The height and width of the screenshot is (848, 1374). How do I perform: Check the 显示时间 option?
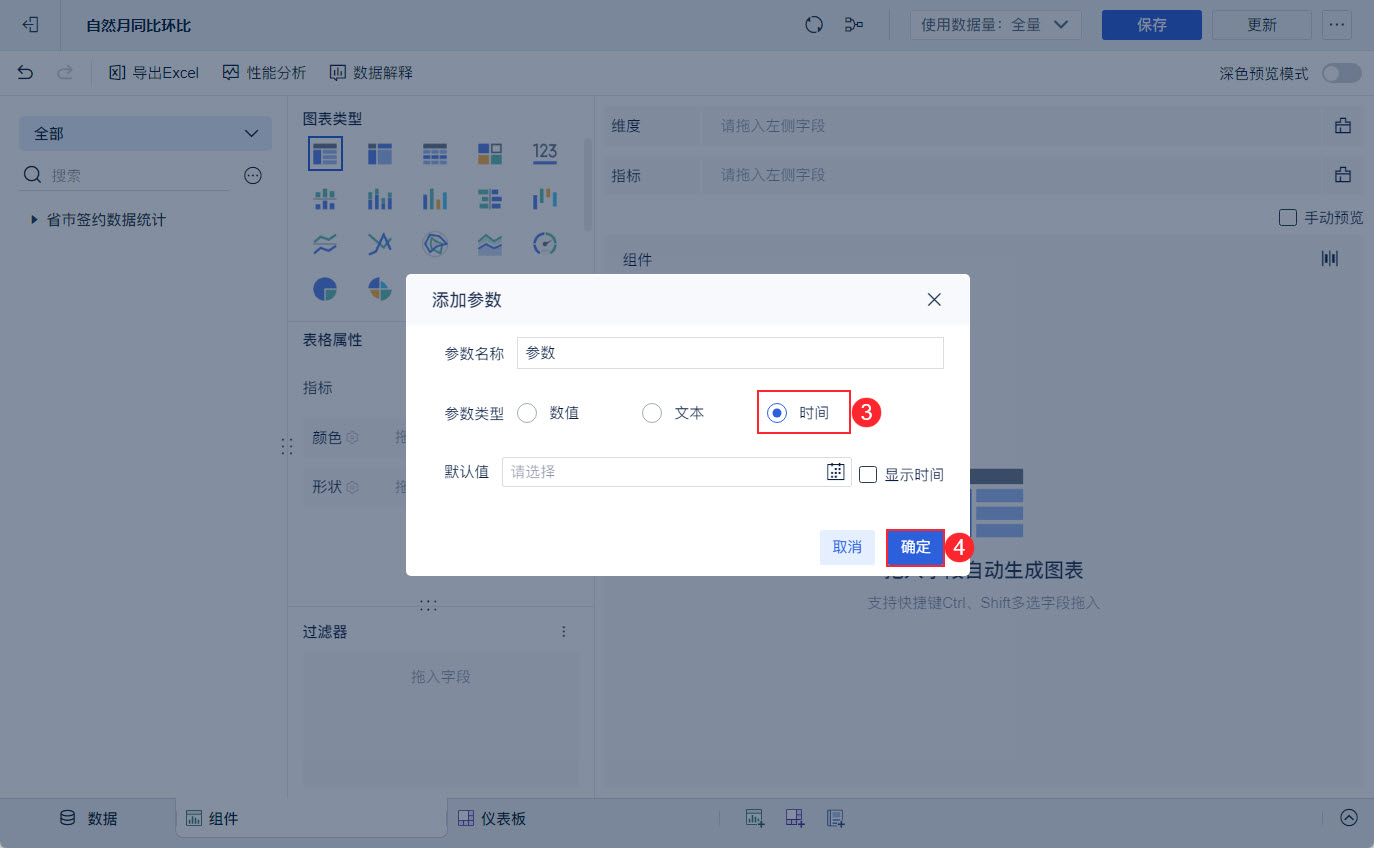pos(868,474)
